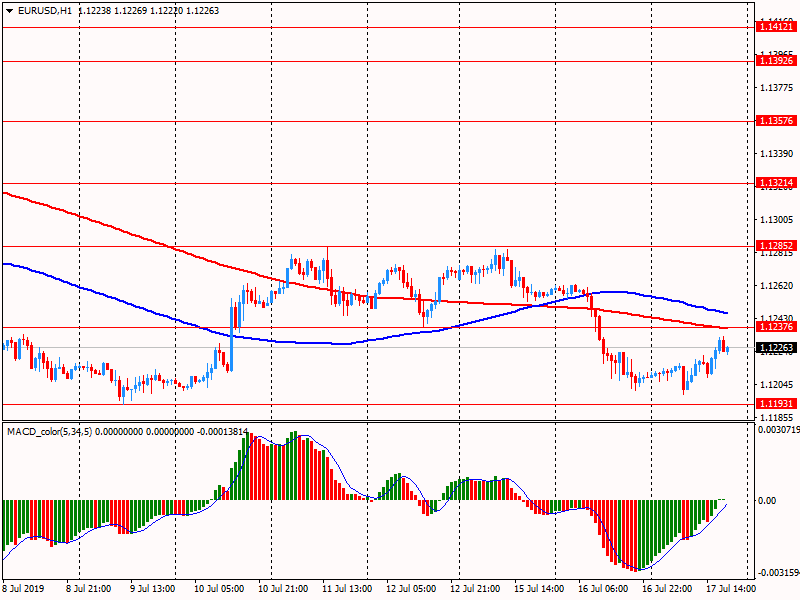Click the 9 Jul 13:00 time label
Screen dimensions: 800x600
tap(153, 588)
